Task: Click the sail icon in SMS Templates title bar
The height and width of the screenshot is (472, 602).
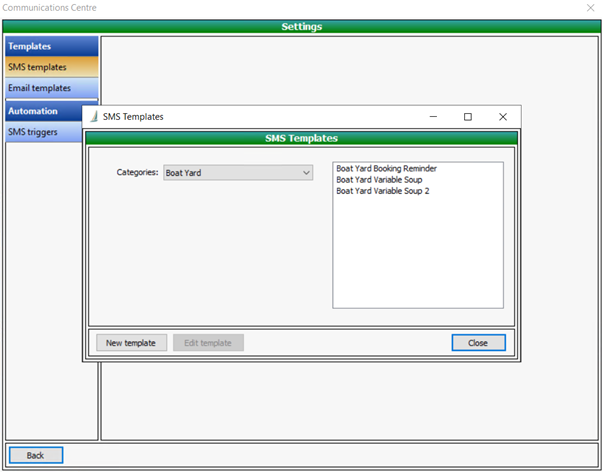Action: 94,117
